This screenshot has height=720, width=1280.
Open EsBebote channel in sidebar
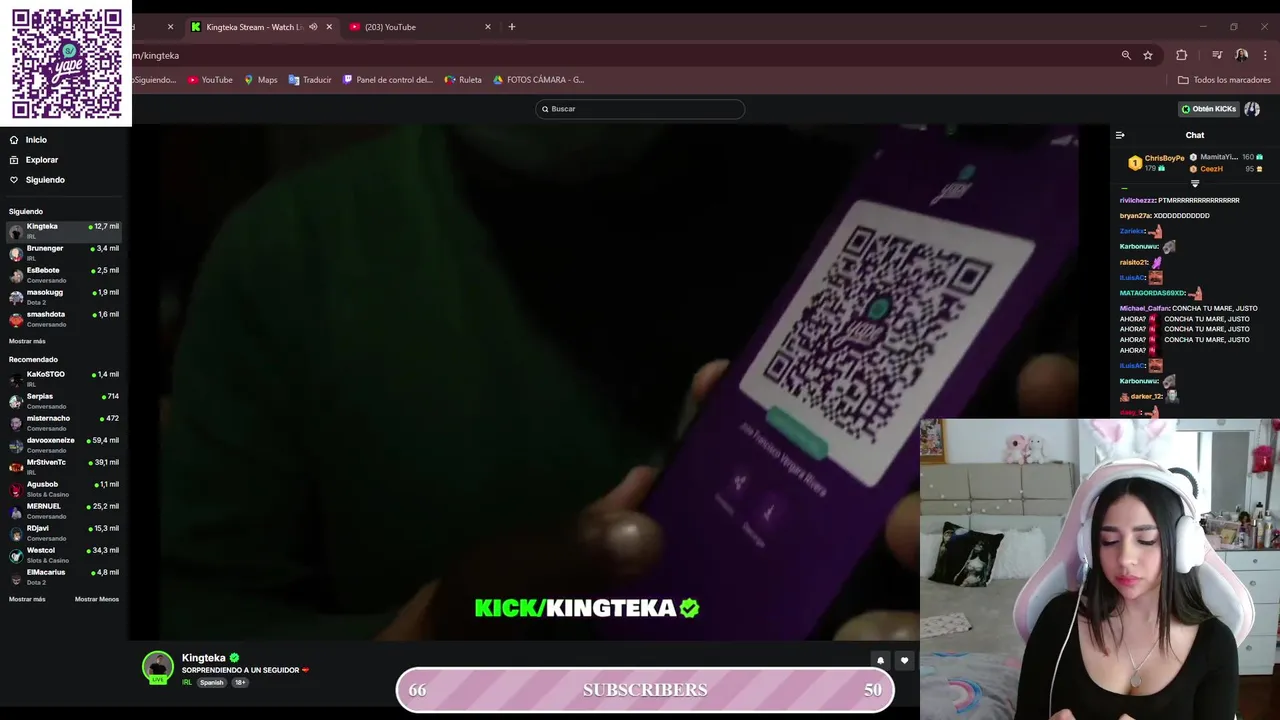click(64, 275)
